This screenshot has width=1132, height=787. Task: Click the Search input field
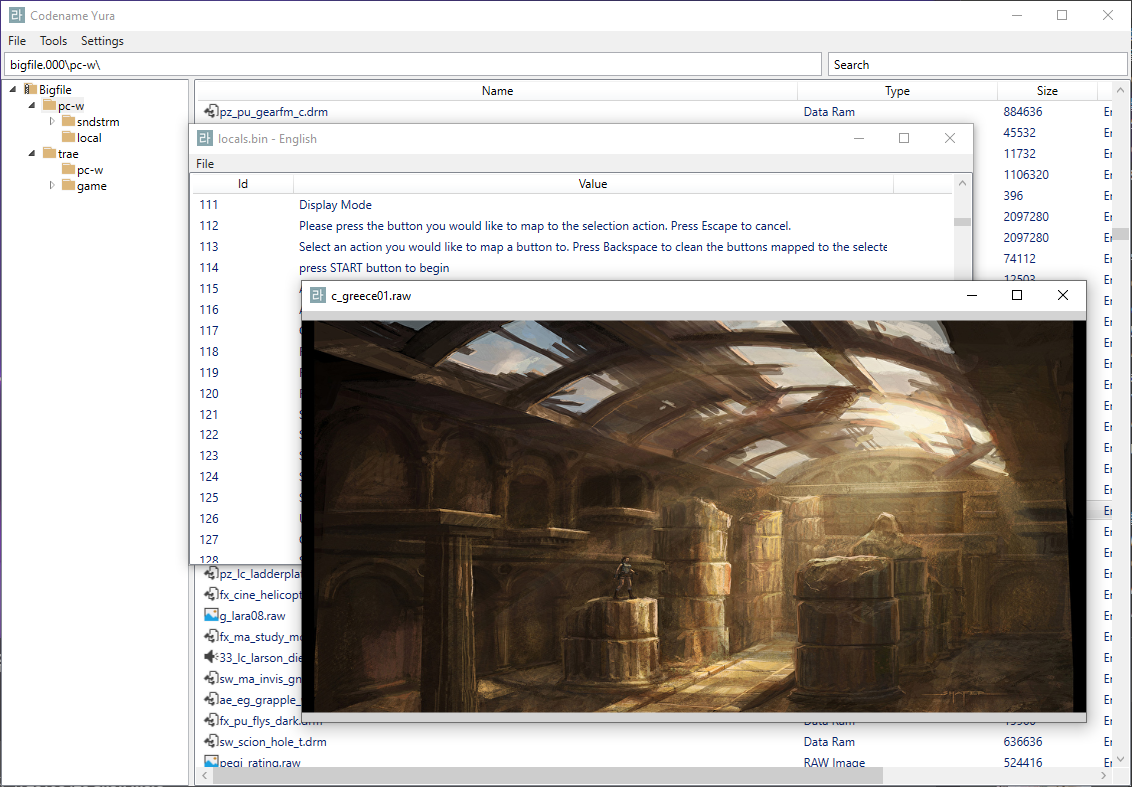[x=978, y=65]
